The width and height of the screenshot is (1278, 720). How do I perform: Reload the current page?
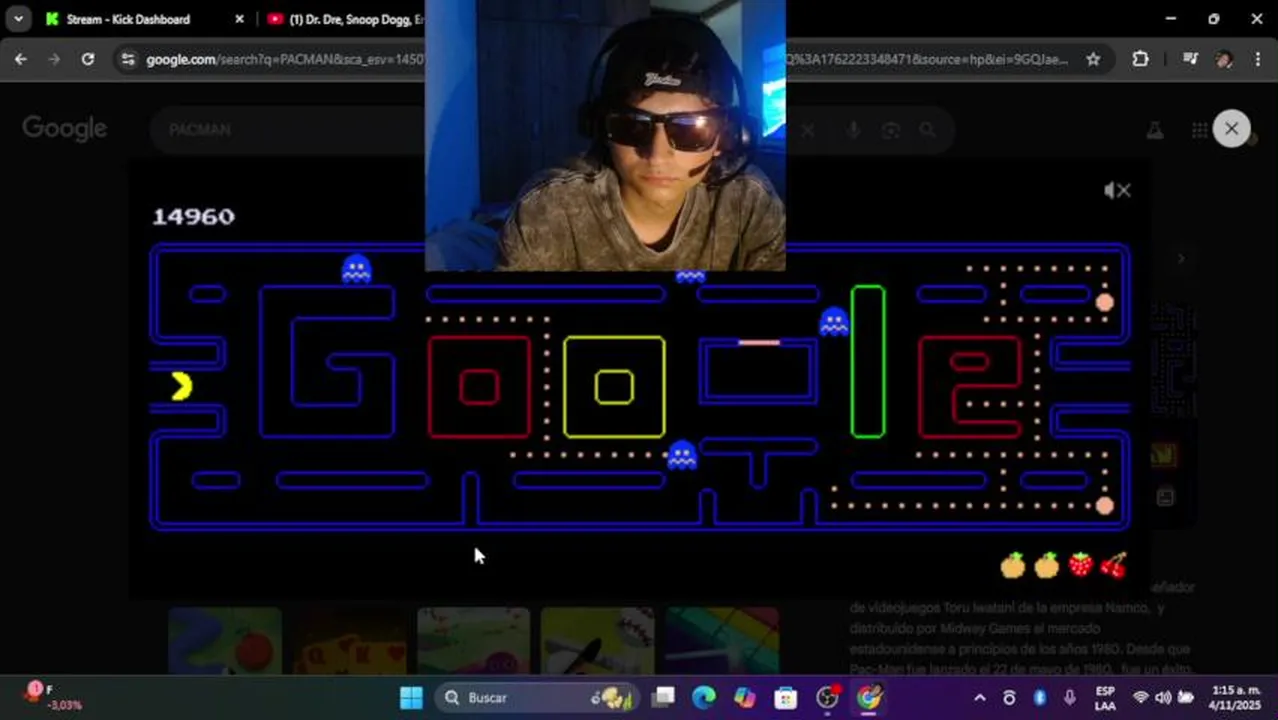(x=88, y=59)
